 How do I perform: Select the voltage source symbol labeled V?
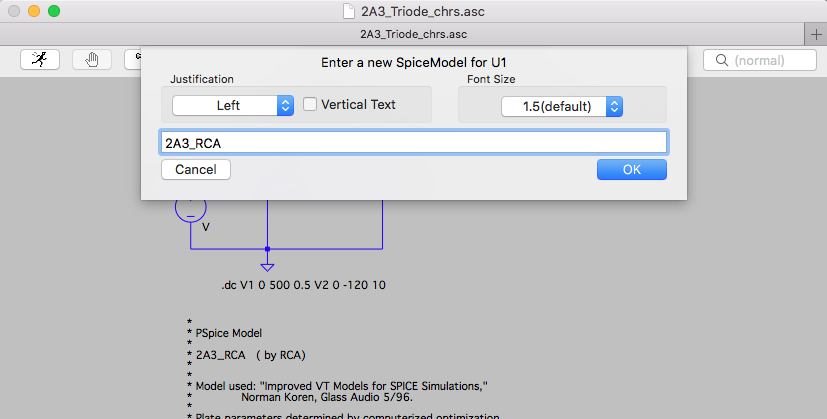pyautogui.click(x=190, y=207)
